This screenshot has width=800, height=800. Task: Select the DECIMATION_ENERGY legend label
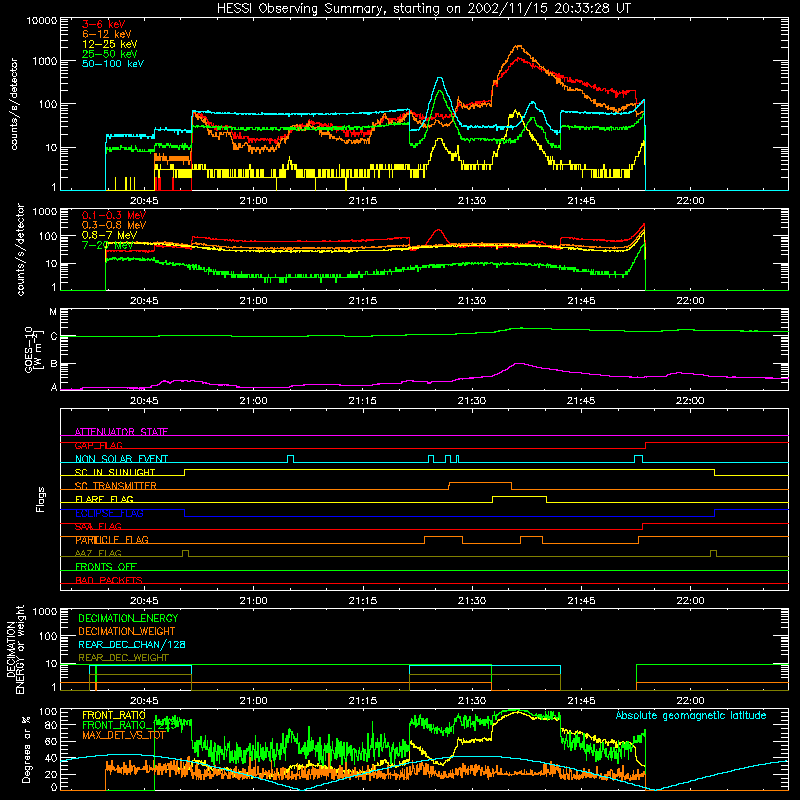pos(128,618)
